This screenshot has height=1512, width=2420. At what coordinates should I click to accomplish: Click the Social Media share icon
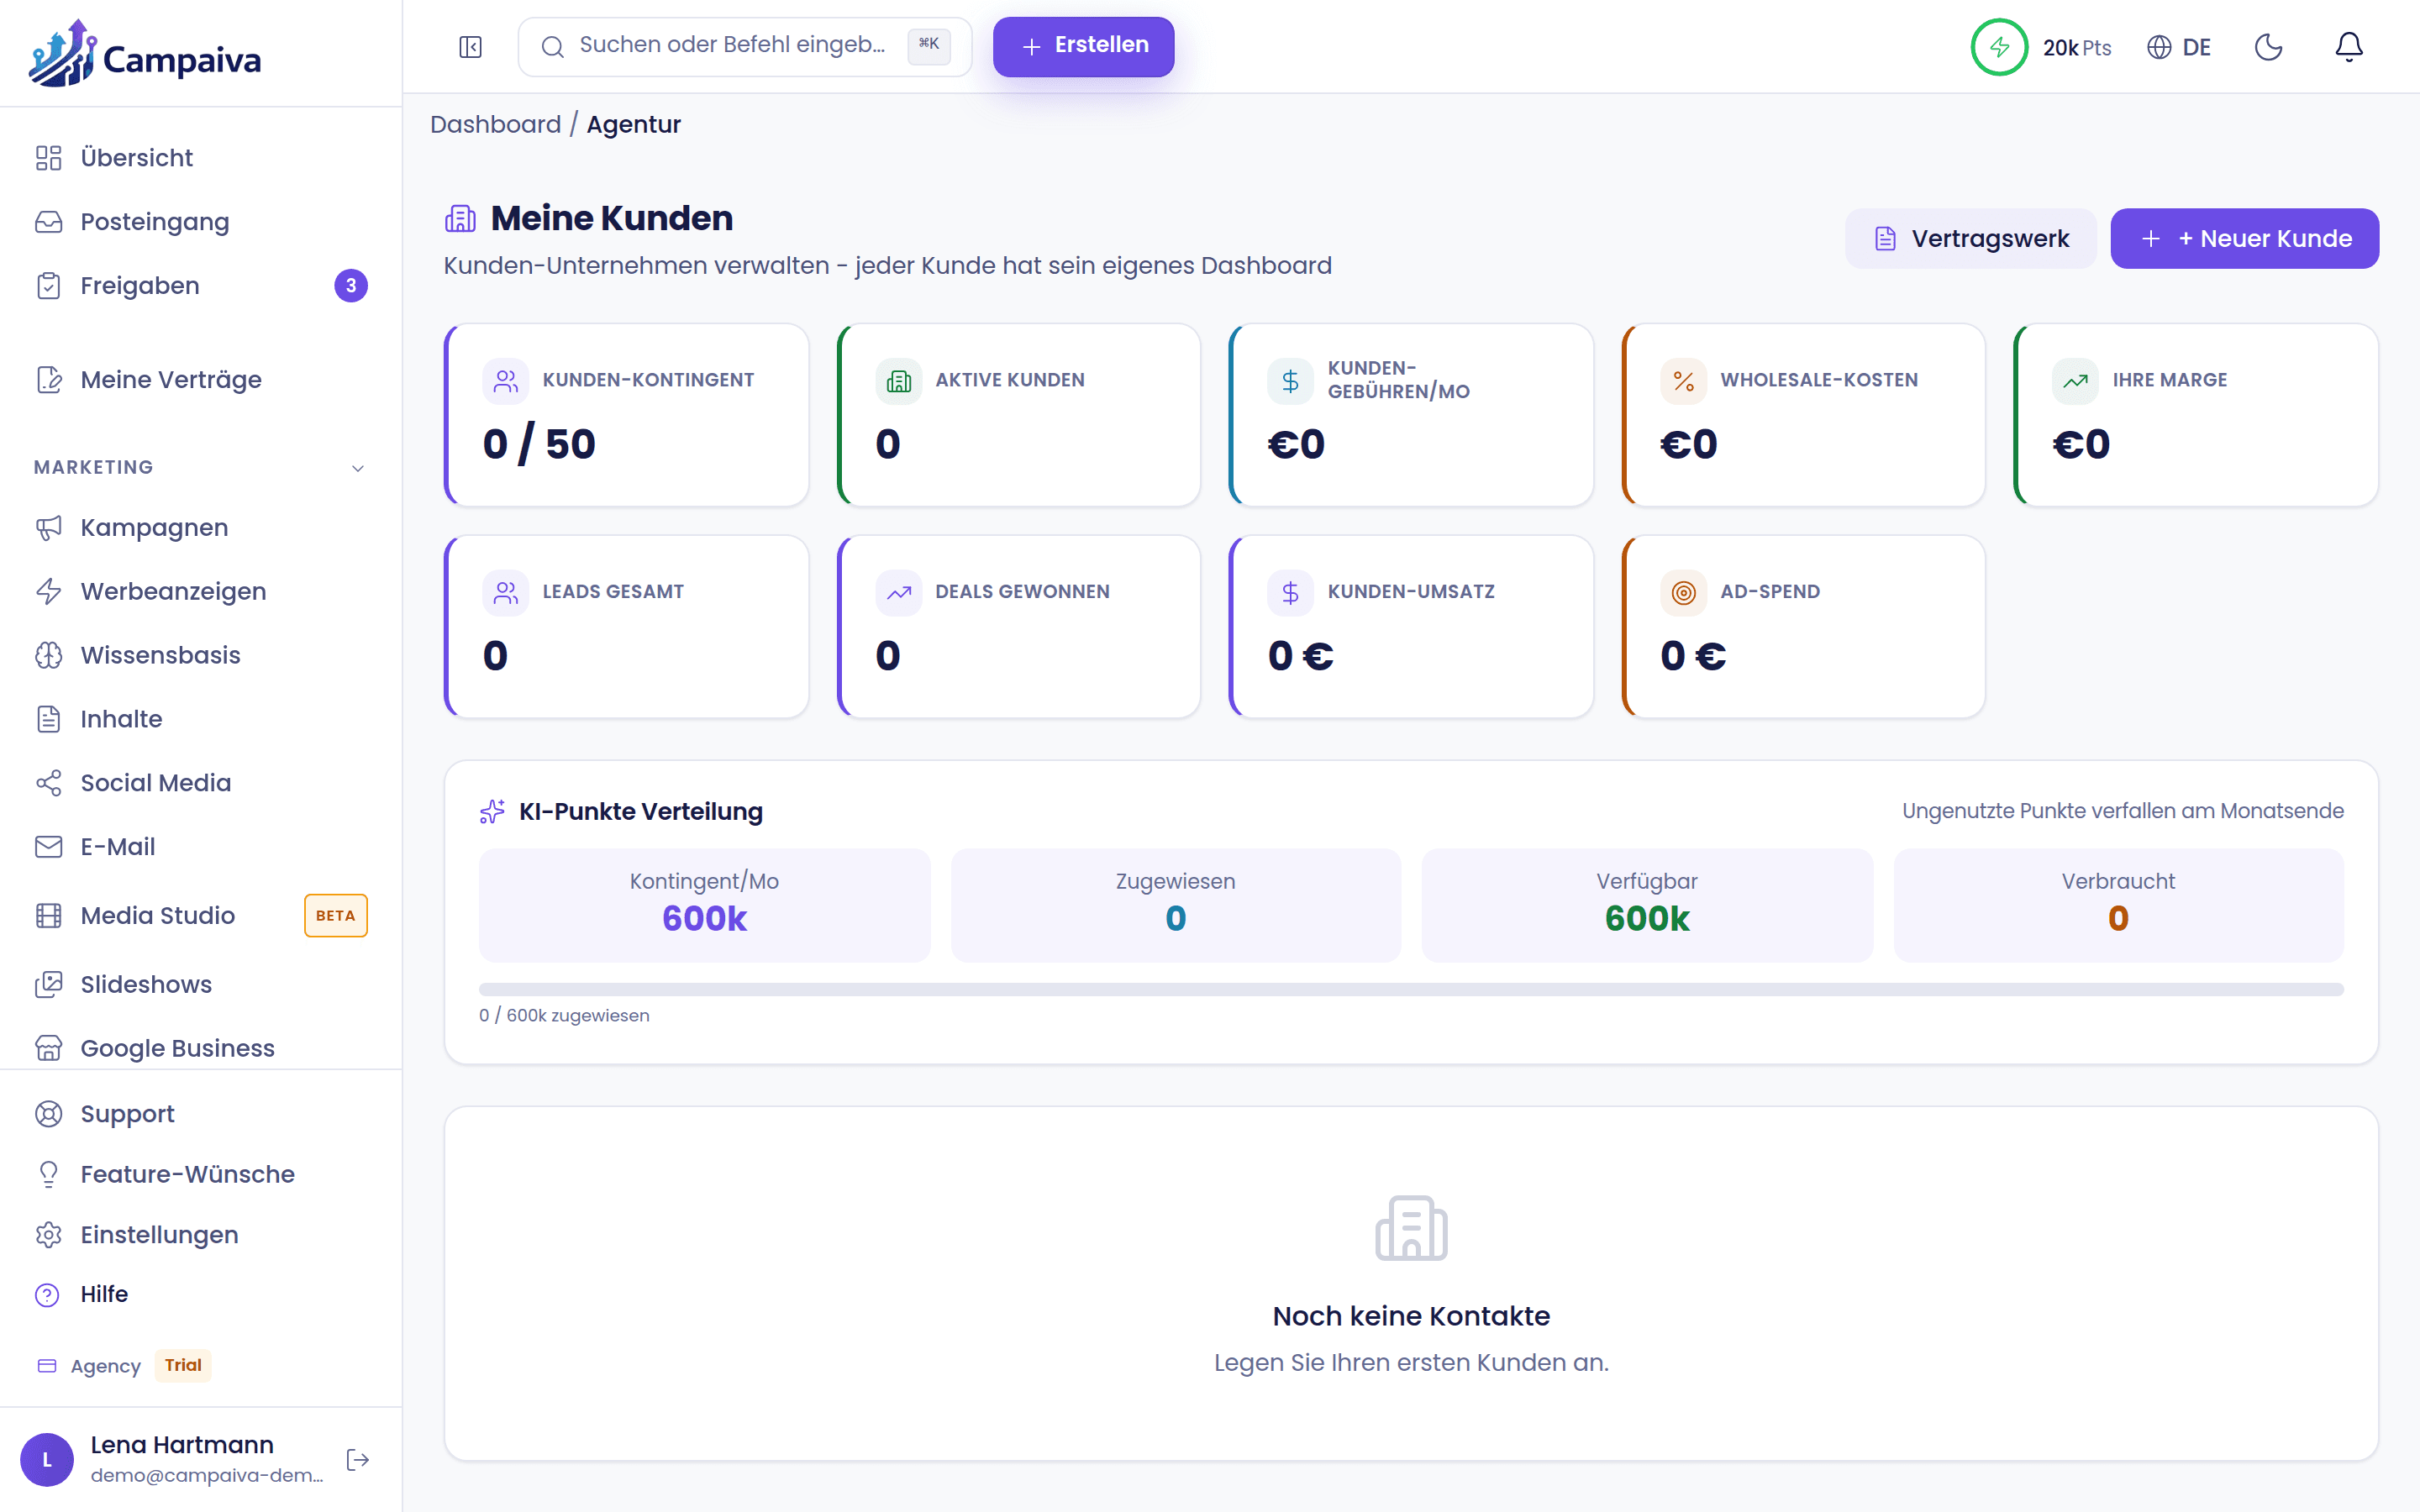(x=48, y=783)
